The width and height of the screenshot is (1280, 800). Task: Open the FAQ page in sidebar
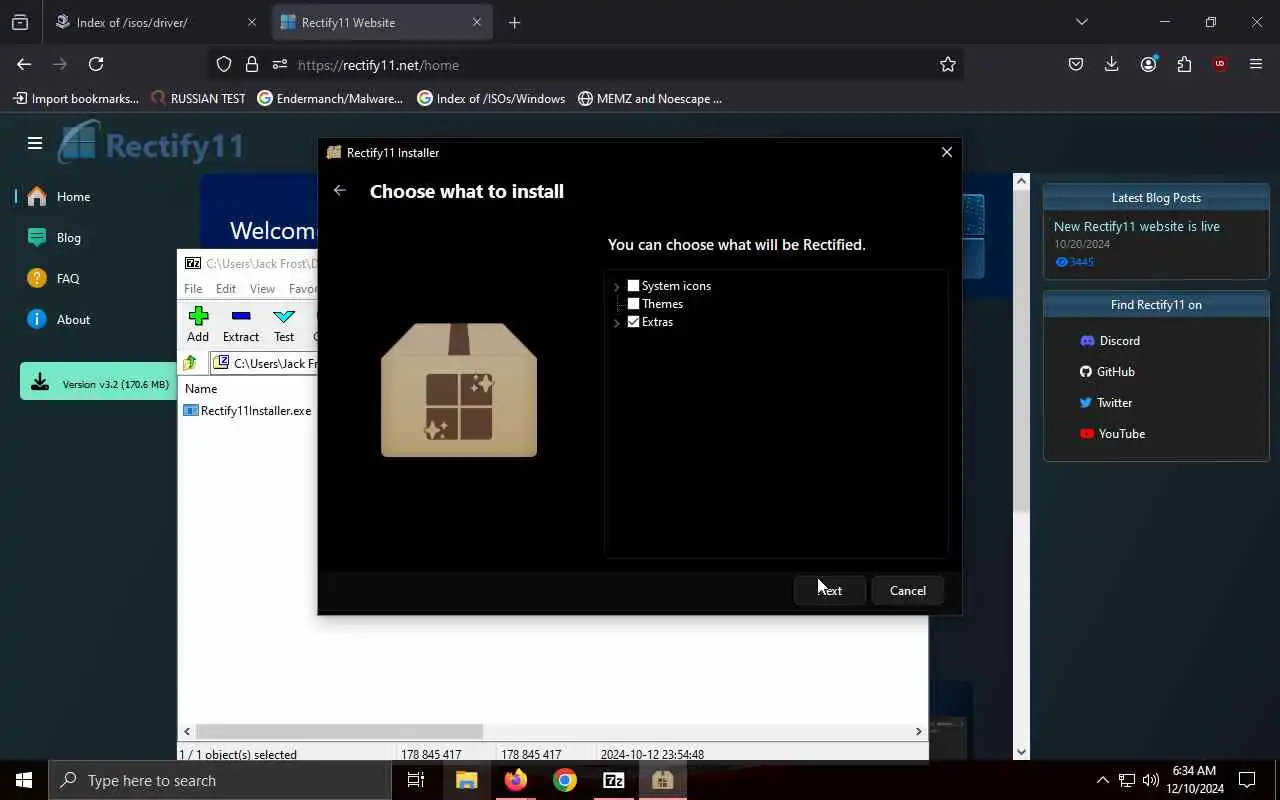pos(54,279)
